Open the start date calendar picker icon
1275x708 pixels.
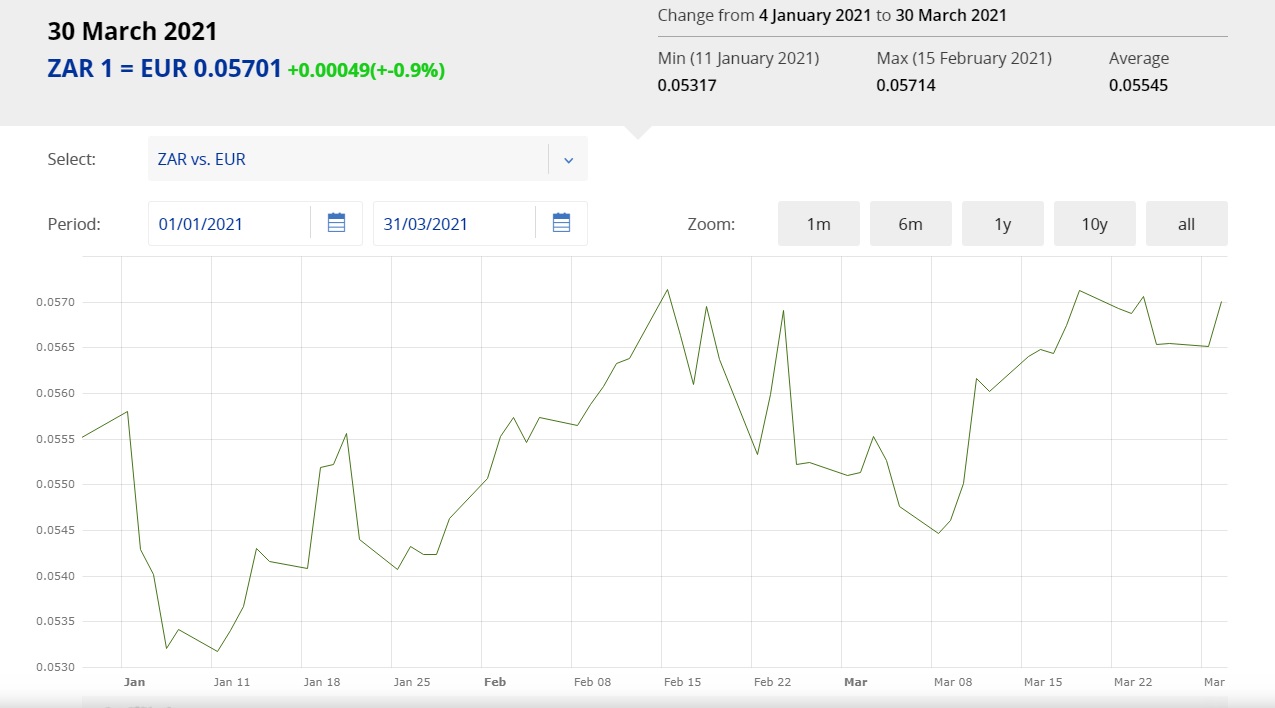pos(336,223)
